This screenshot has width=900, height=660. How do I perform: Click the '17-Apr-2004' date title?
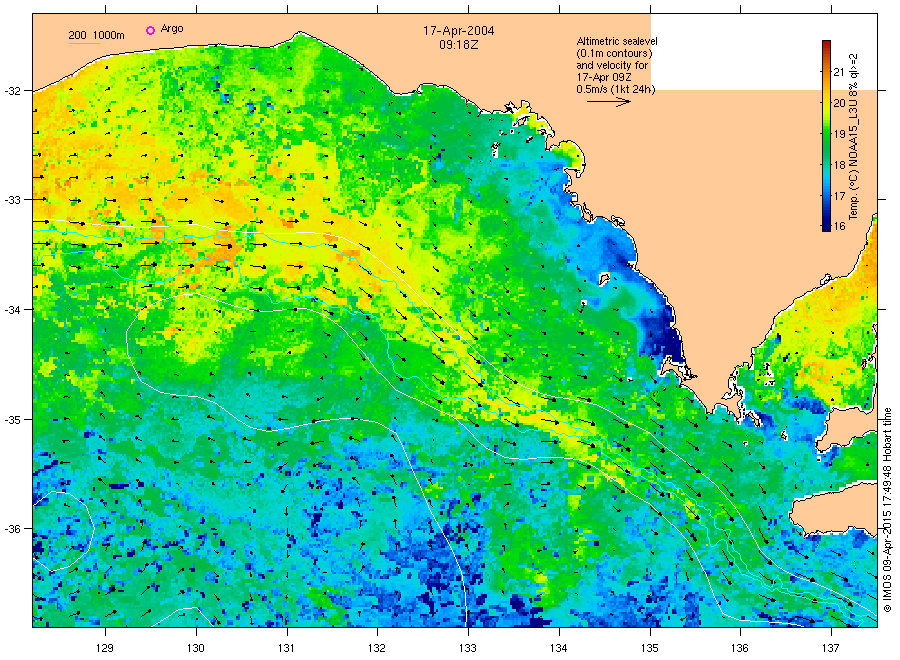click(459, 31)
